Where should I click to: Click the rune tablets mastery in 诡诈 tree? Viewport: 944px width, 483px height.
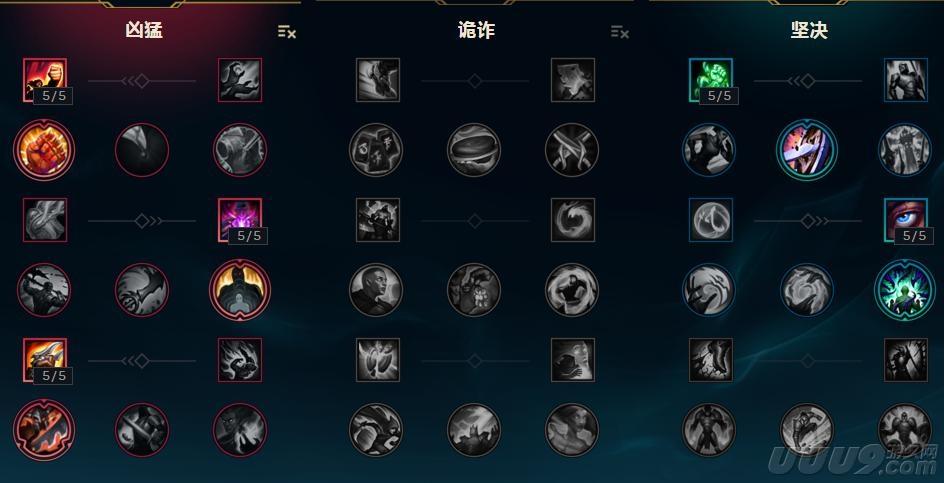pyautogui.click(x=376, y=149)
